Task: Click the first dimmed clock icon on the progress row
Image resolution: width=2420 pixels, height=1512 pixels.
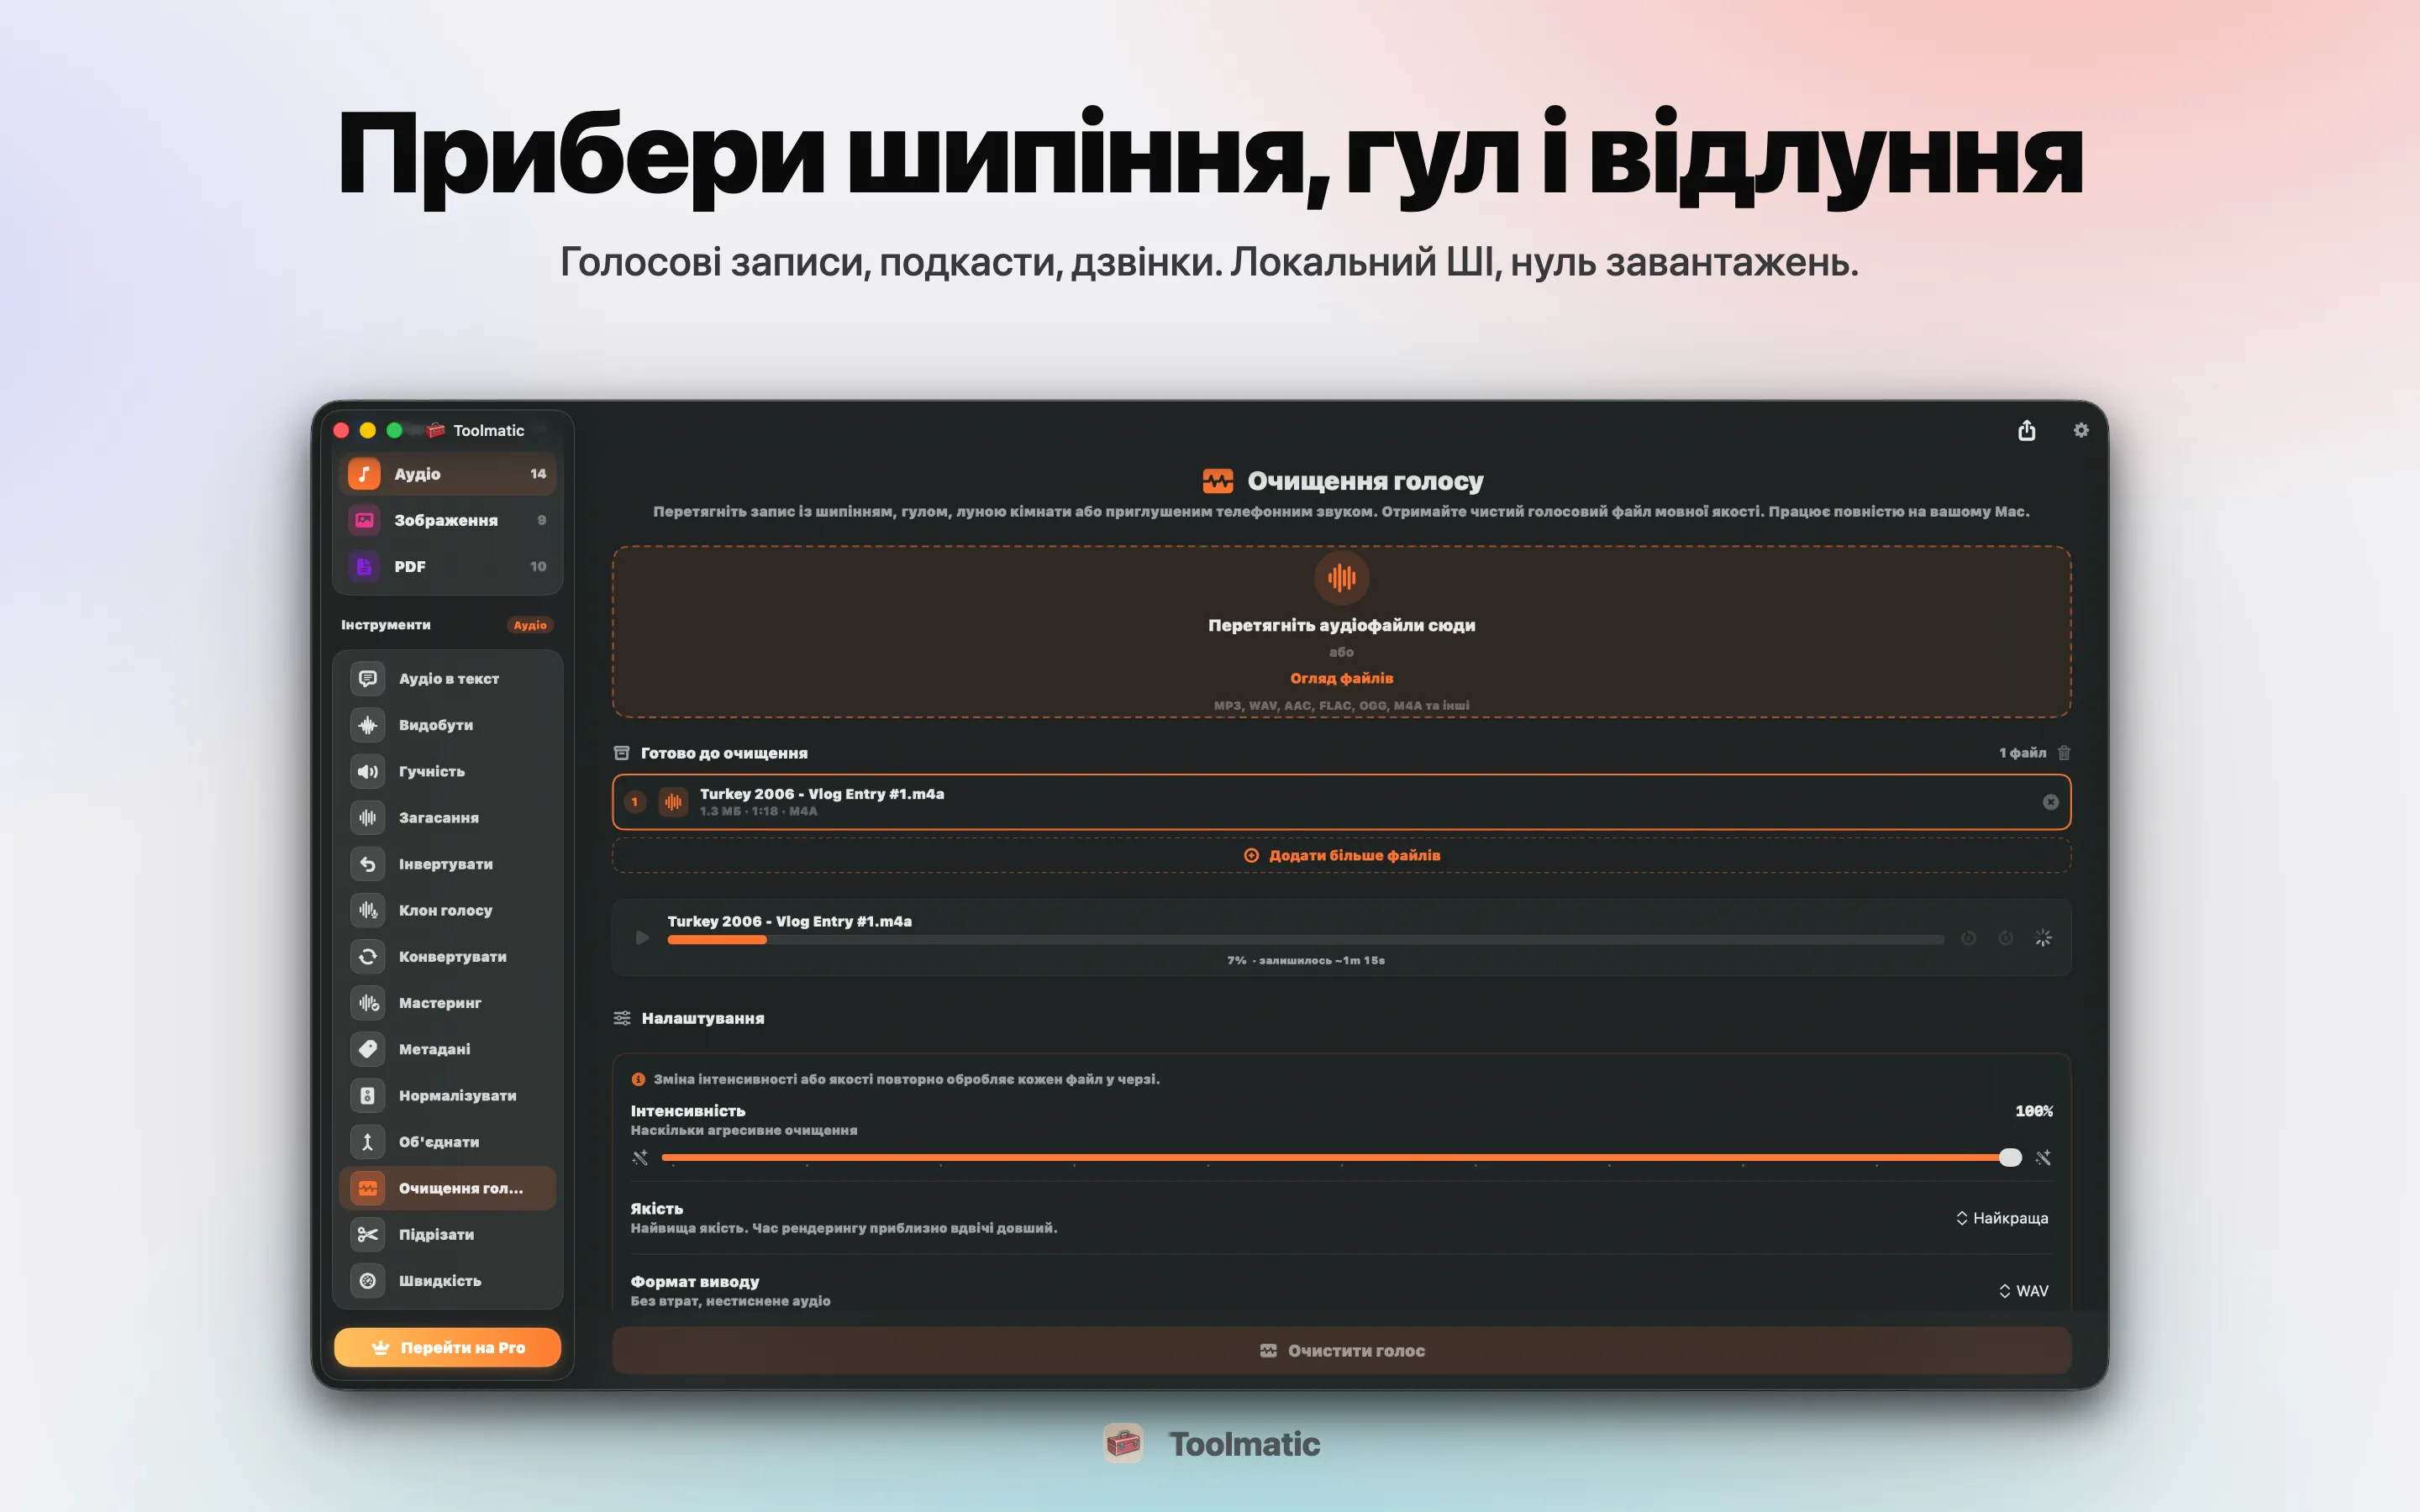Action: 1968,937
